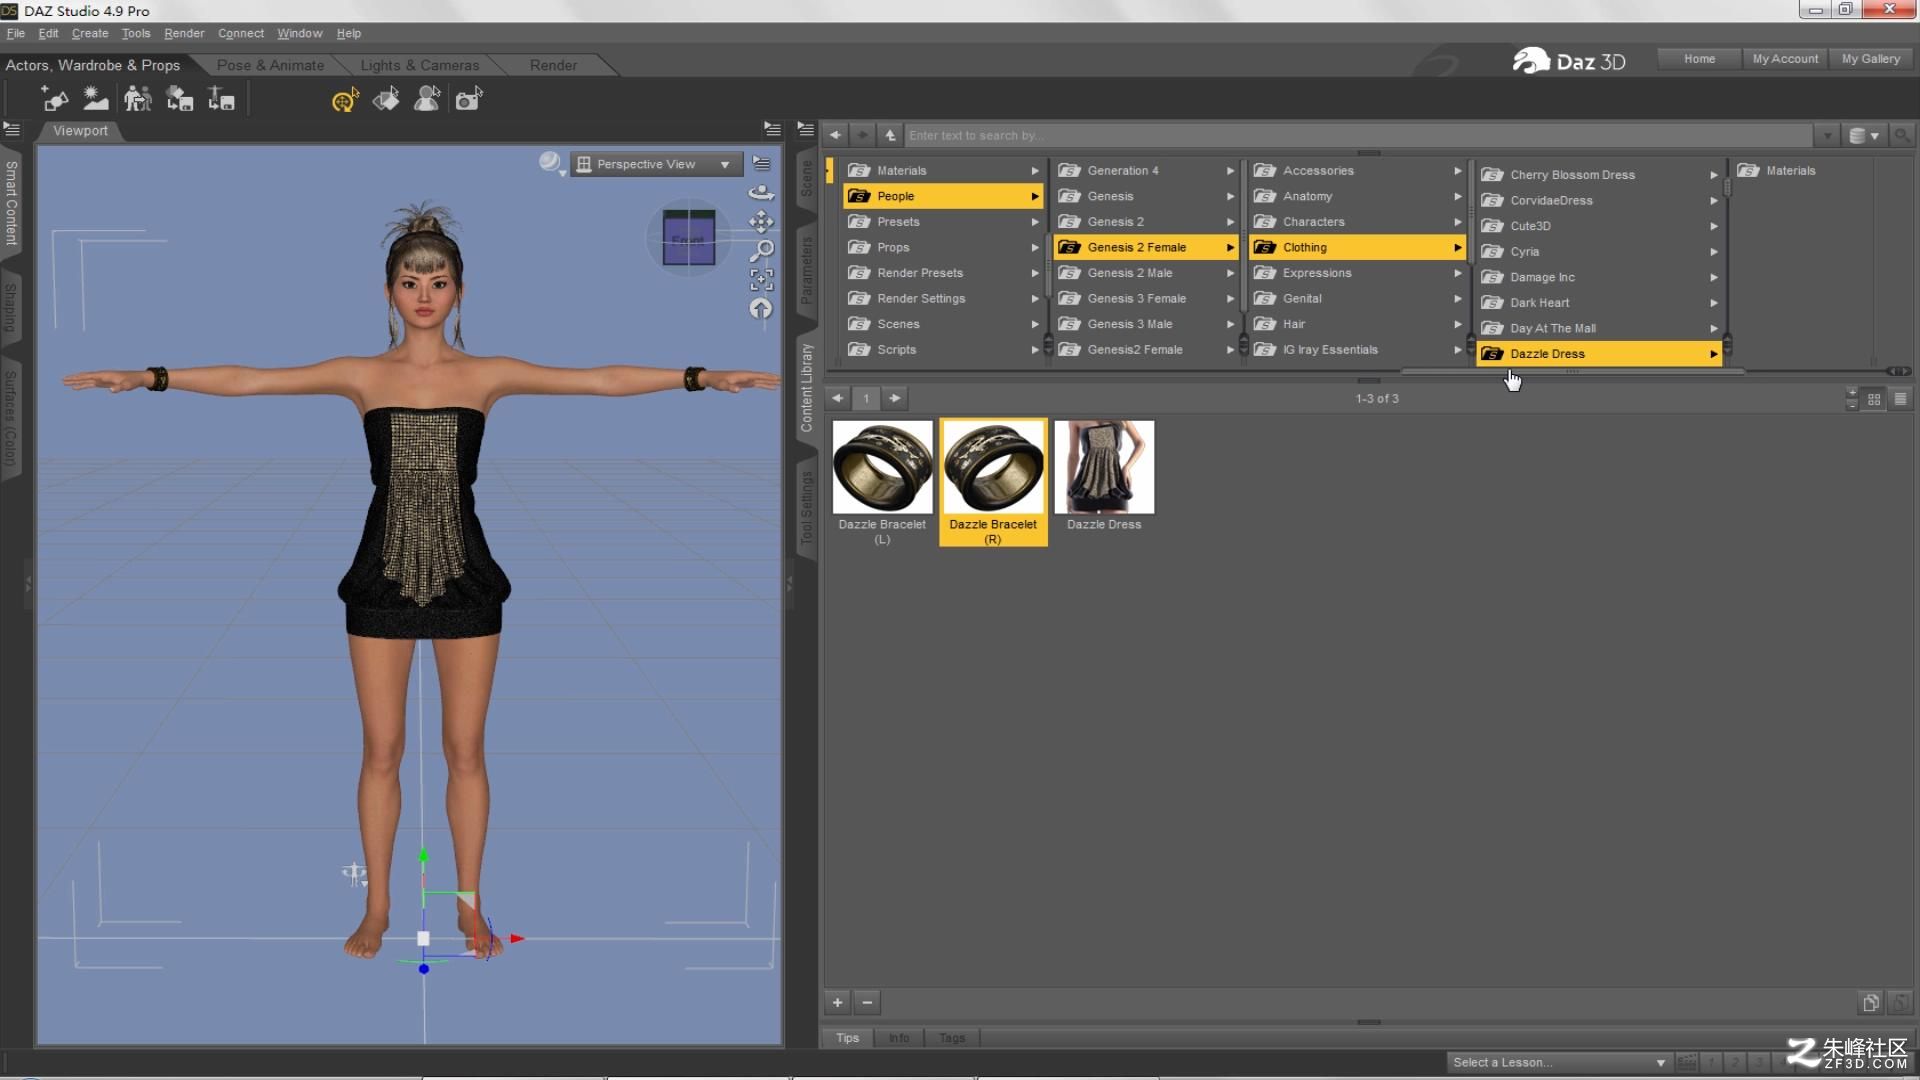
Task: Click the Transfer Utility figures icon
Action: [138, 99]
